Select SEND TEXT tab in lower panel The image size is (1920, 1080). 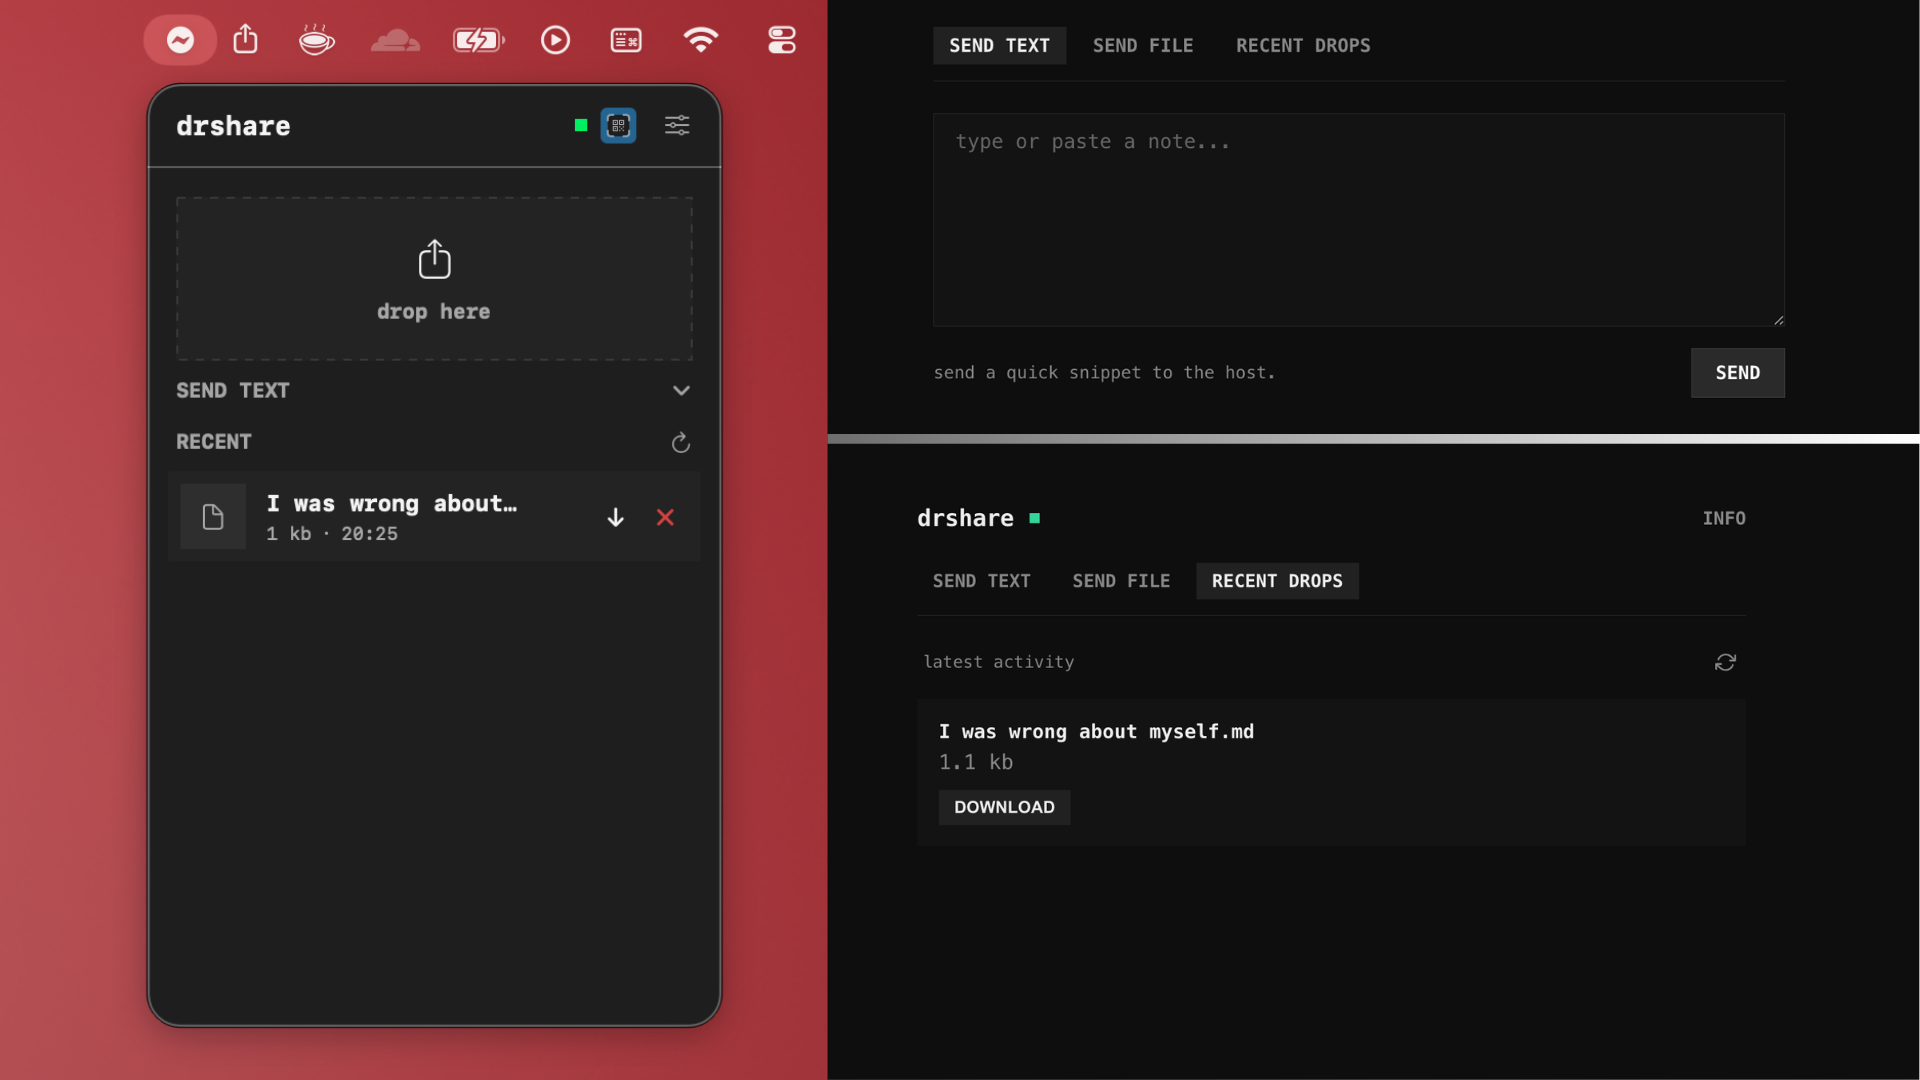[x=981, y=581]
